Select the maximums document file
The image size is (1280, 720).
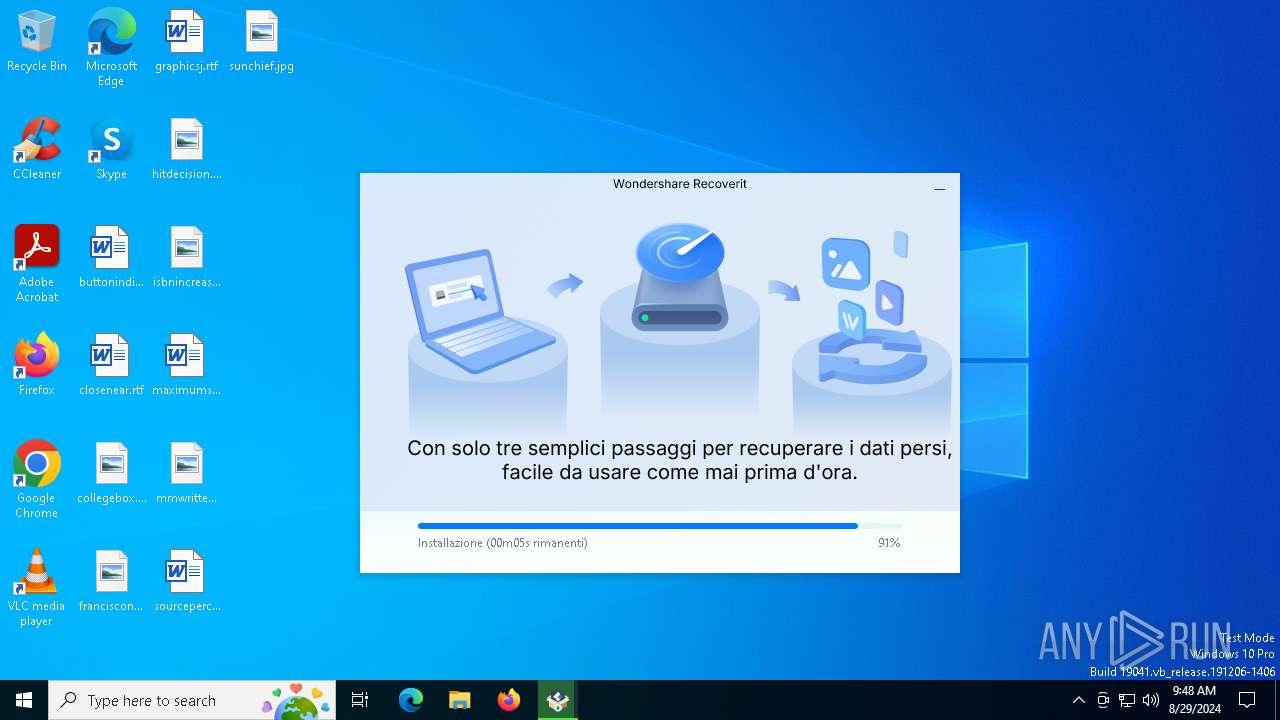pyautogui.click(x=186, y=366)
